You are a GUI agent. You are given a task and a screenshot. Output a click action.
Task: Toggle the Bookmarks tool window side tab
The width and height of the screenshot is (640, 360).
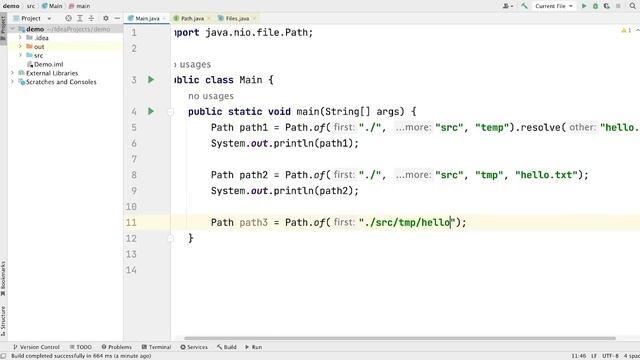tap(3, 279)
